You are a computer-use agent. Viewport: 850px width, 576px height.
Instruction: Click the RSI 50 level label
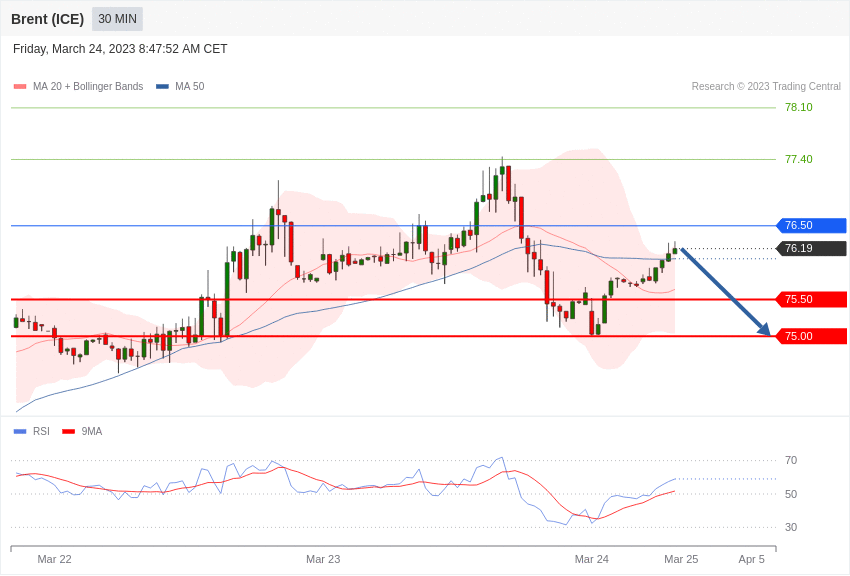point(791,494)
